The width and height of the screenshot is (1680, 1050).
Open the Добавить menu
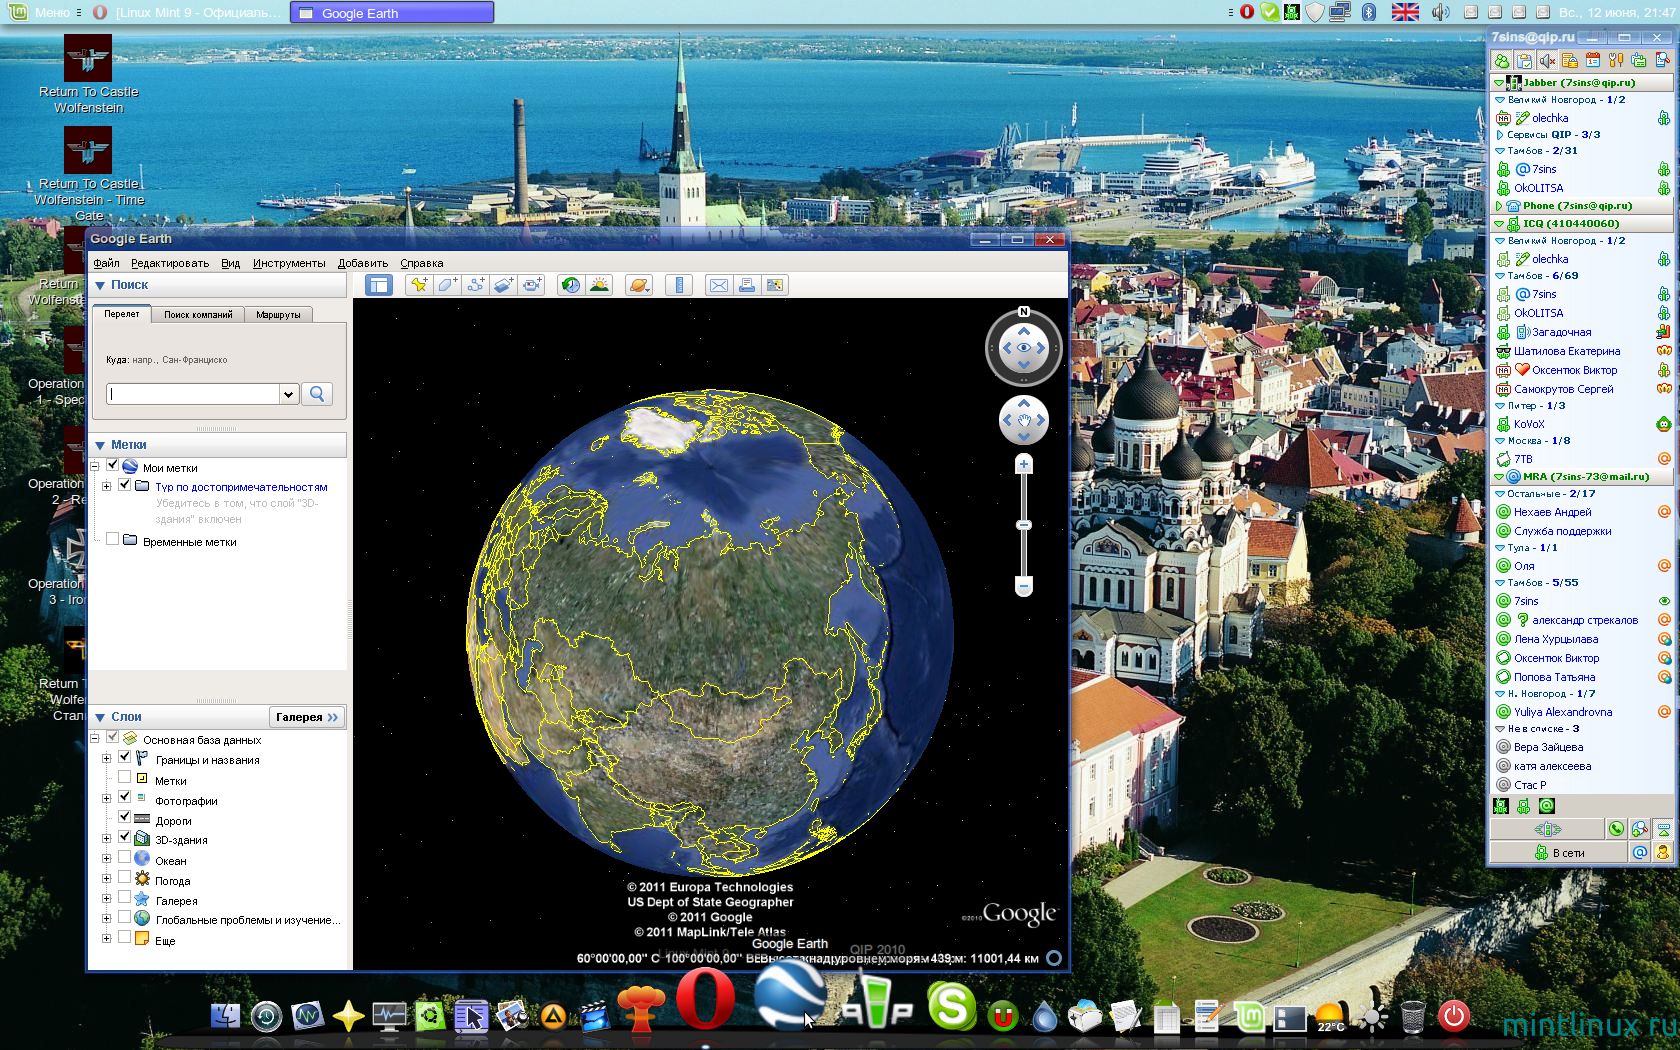363,263
